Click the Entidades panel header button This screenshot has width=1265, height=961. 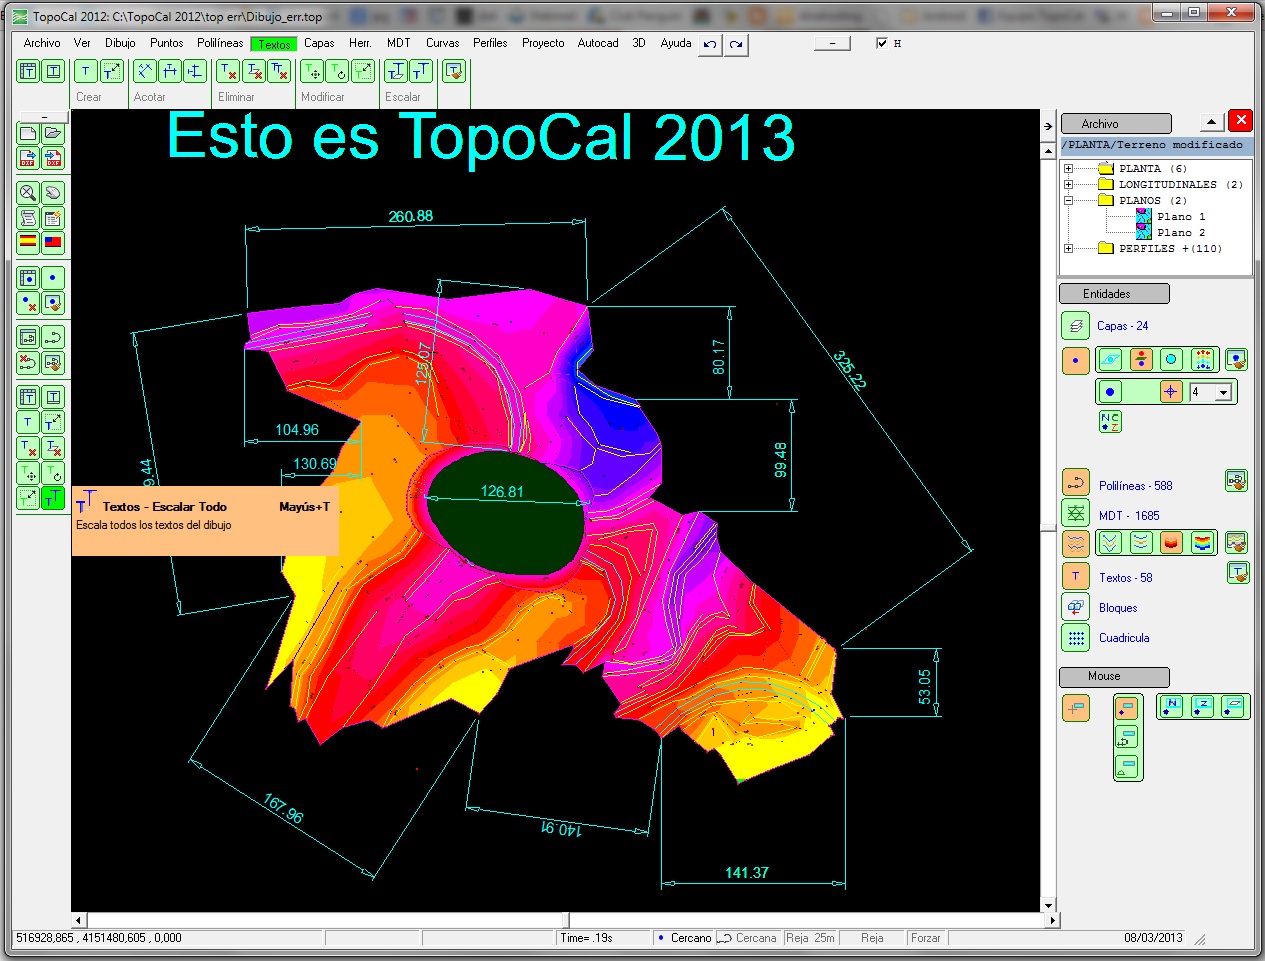click(1114, 294)
